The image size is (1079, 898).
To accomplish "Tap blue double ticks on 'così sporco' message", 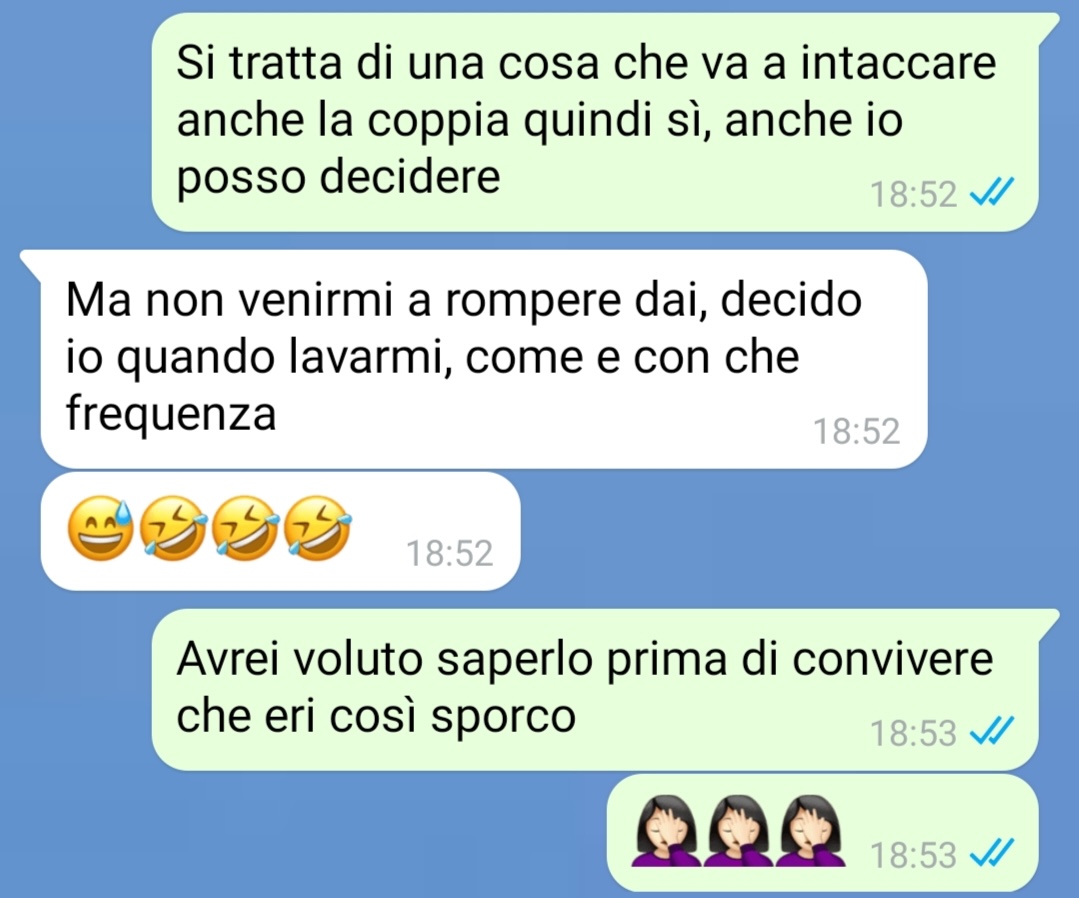I will pos(992,731).
